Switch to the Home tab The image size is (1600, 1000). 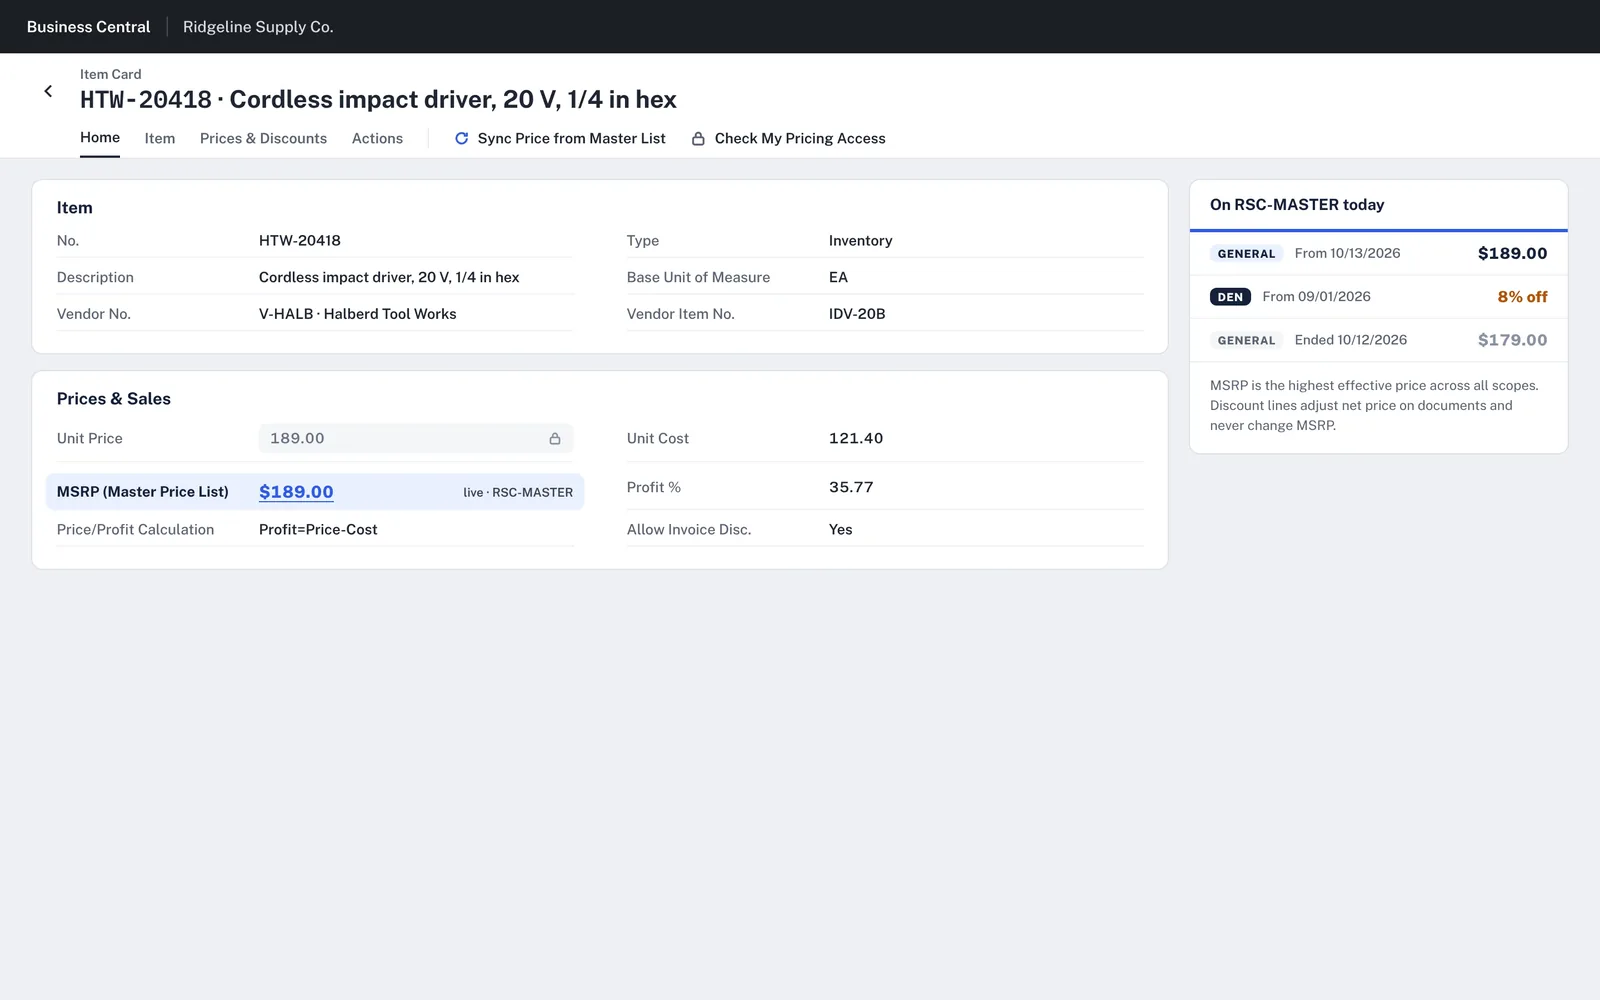[x=100, y=138]
